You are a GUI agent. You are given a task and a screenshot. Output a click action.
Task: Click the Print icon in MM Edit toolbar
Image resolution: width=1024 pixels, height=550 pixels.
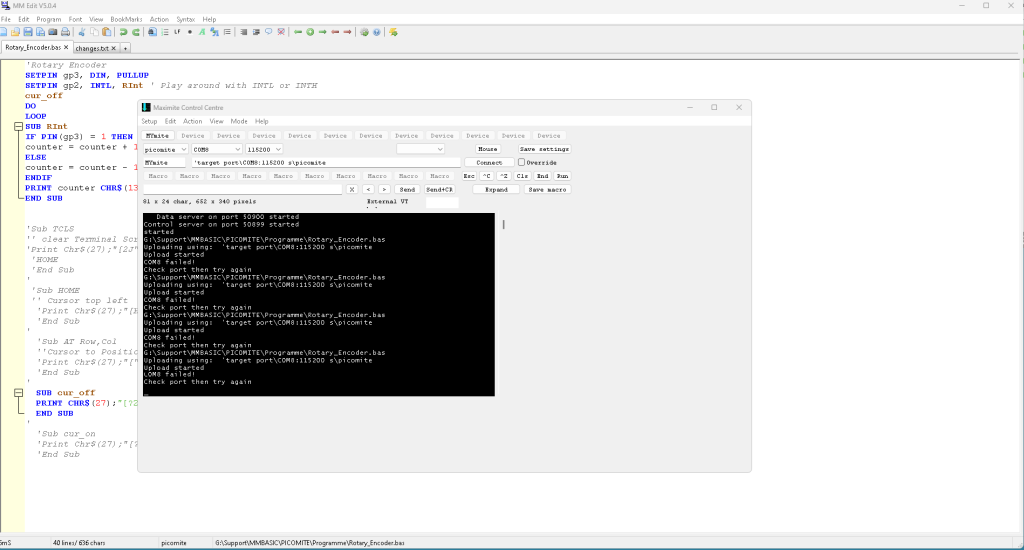pos(65,32)
